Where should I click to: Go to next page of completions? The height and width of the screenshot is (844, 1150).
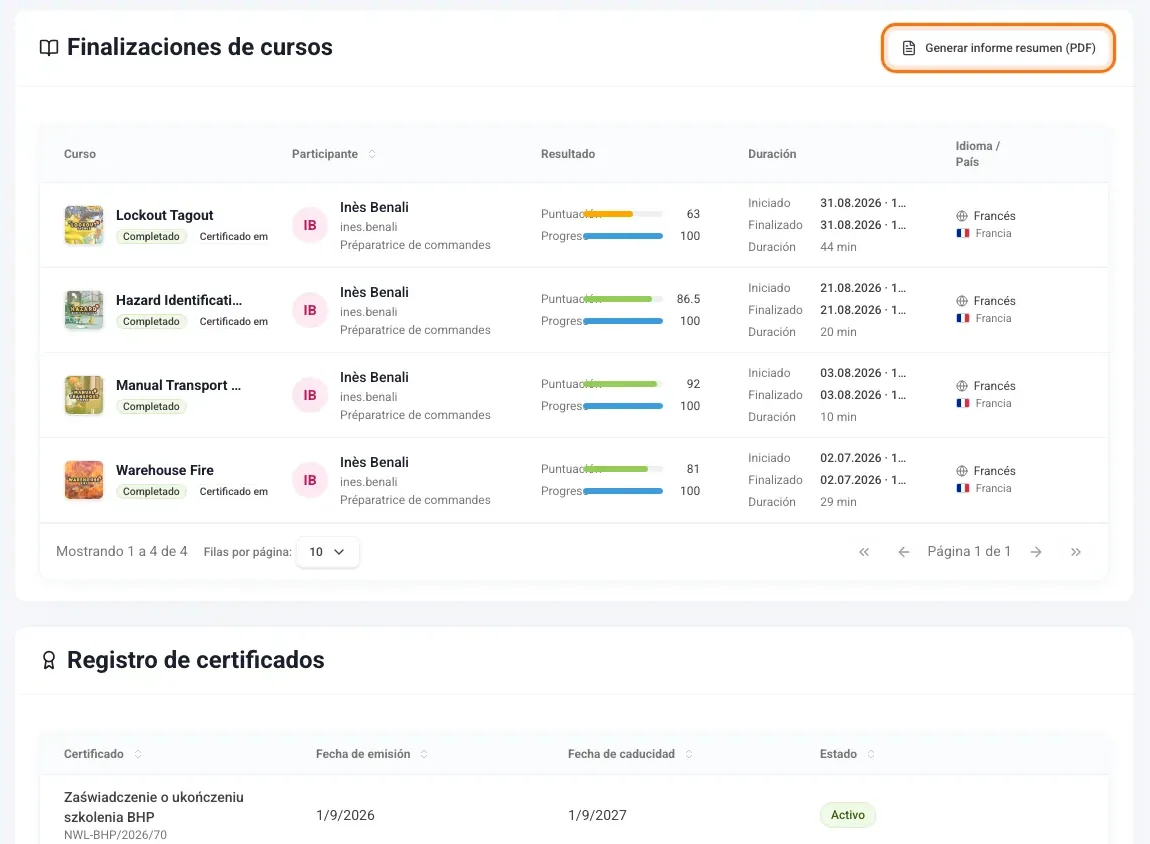pos(1036,552)
